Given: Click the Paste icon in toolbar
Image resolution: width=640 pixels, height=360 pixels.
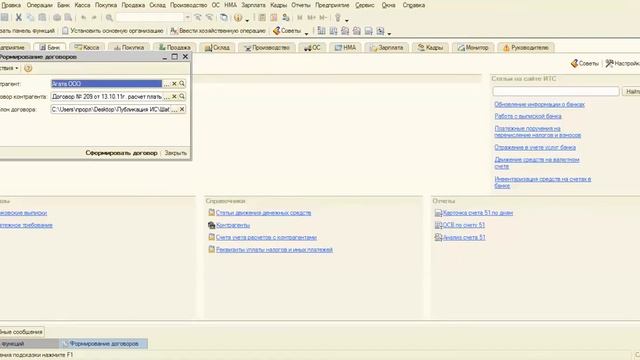Looking at the screenshot, I should 42,18.
